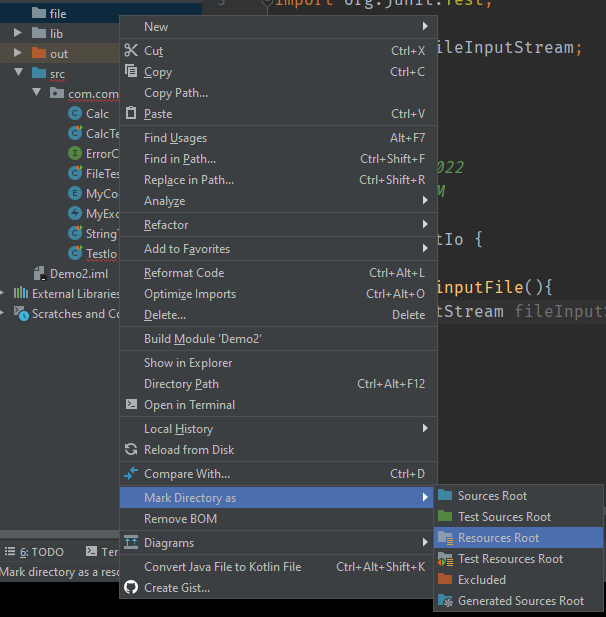Click the Test Sources Root green folder icon
The width and height of the screenshot is (606, 617).
click(x=445, y=516)
